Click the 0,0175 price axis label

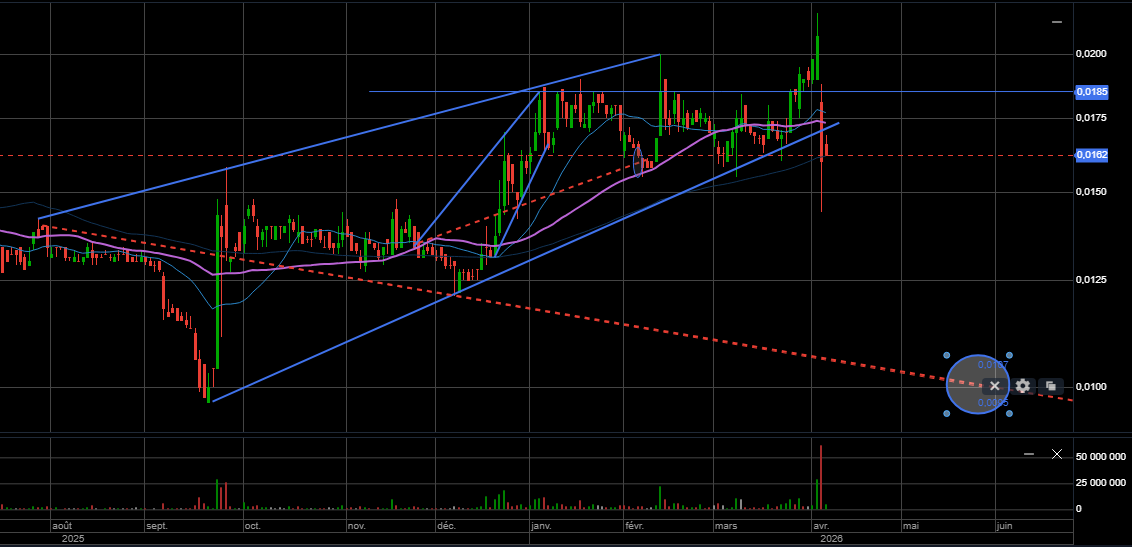click(x=1091, y=118)
